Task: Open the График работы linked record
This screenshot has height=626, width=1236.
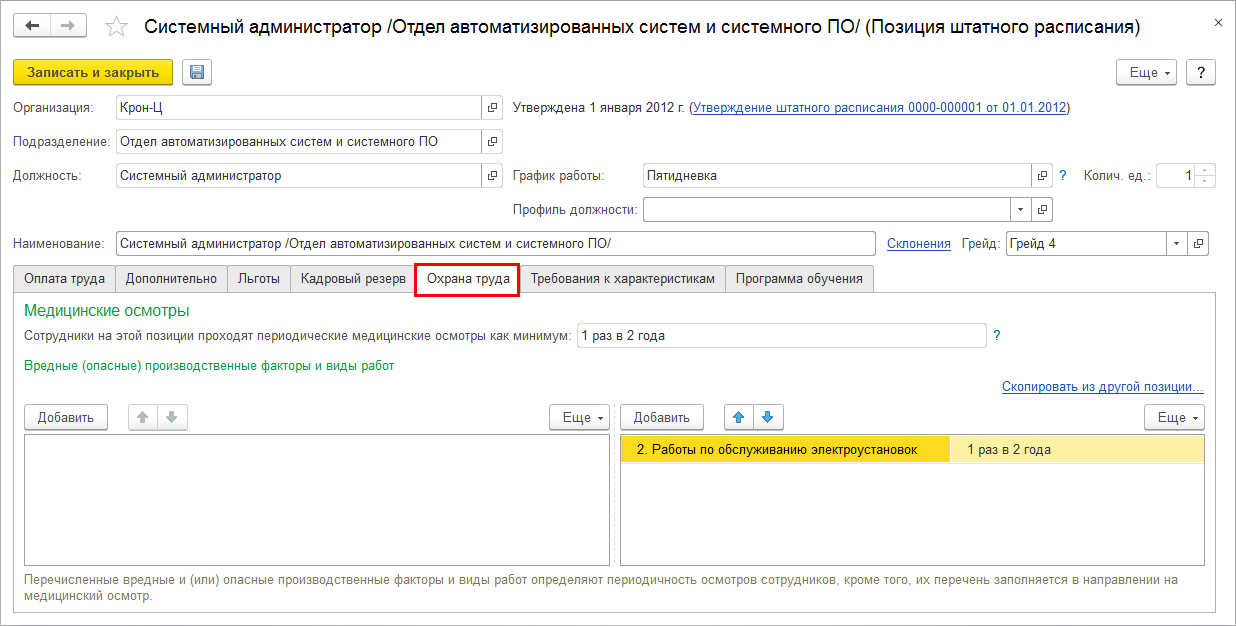Action: coord(1043,176)
